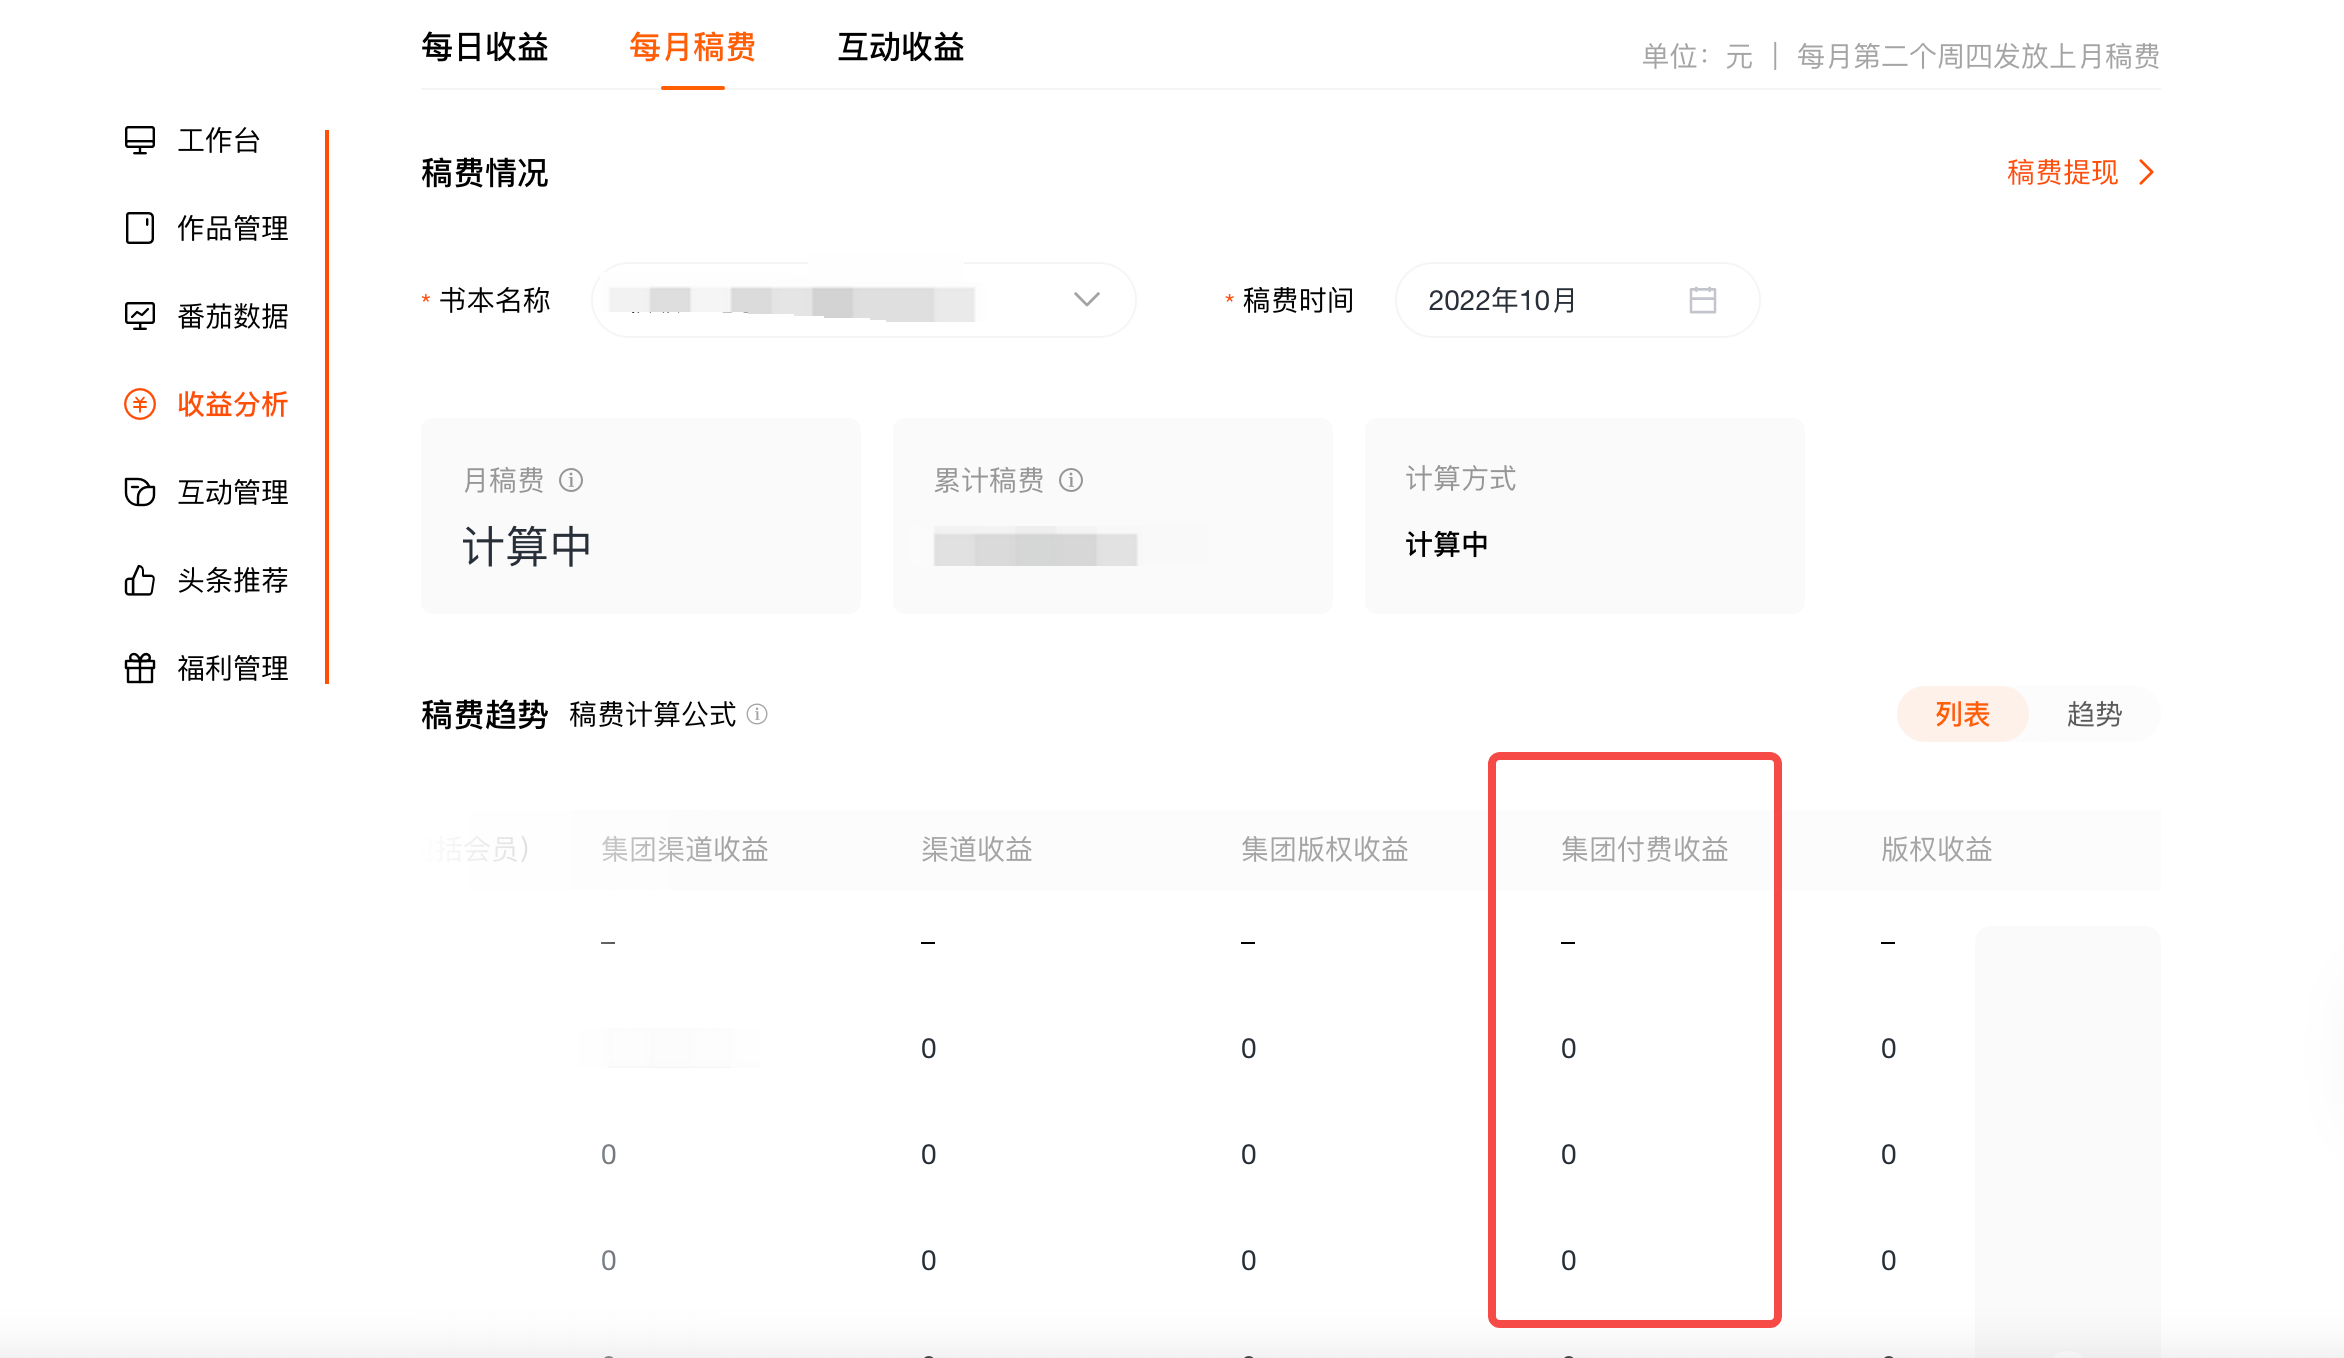Click the 互动管理 sidebar icon

[140, 492]
